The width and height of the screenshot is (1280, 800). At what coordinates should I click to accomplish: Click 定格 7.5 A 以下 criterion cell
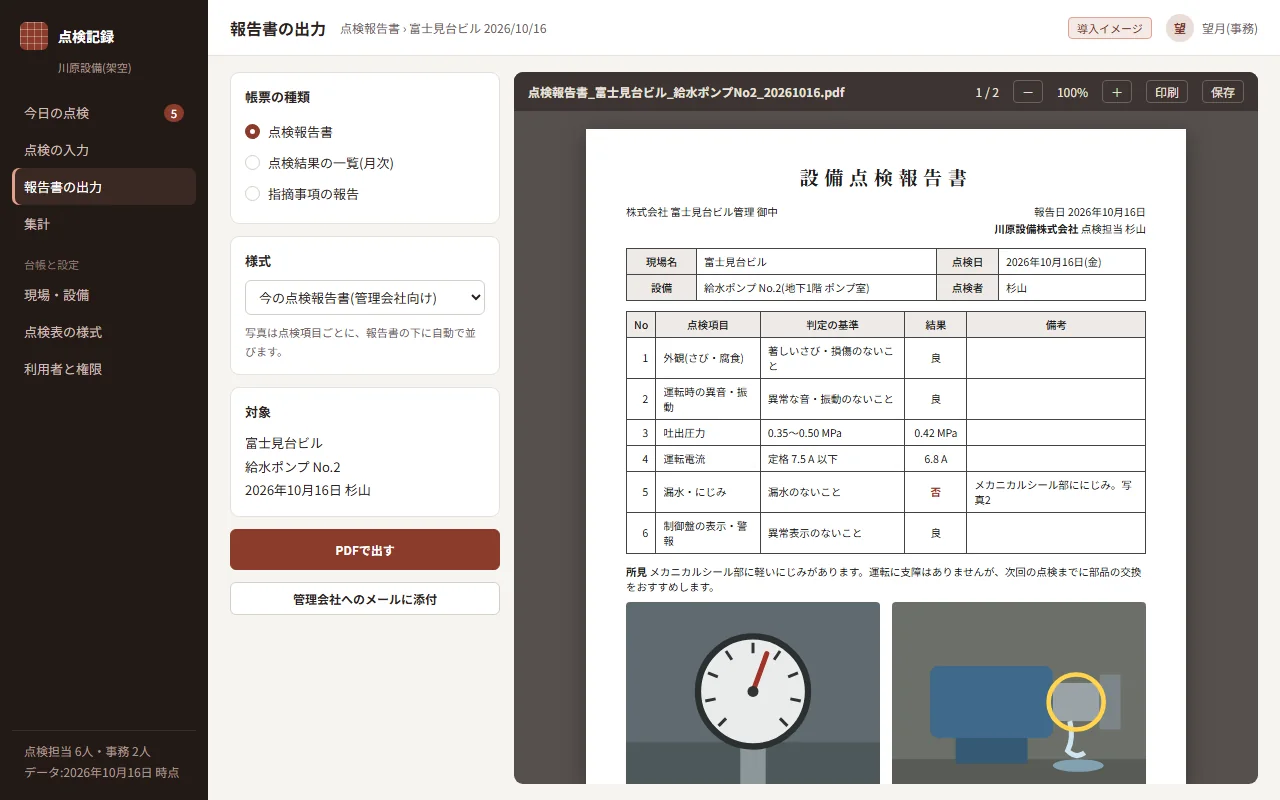tap(833, 459)
